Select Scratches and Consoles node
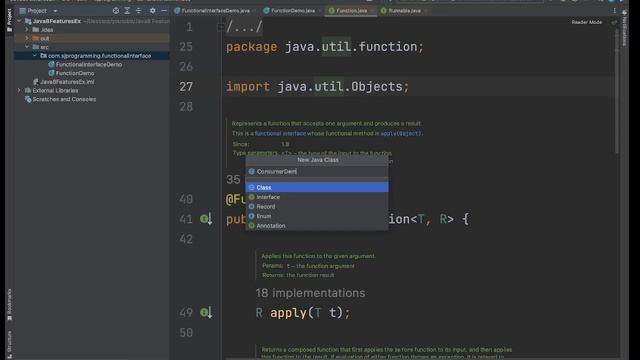Image resolution: width=640 pixels, height=360 pixels. coord(64,99)
